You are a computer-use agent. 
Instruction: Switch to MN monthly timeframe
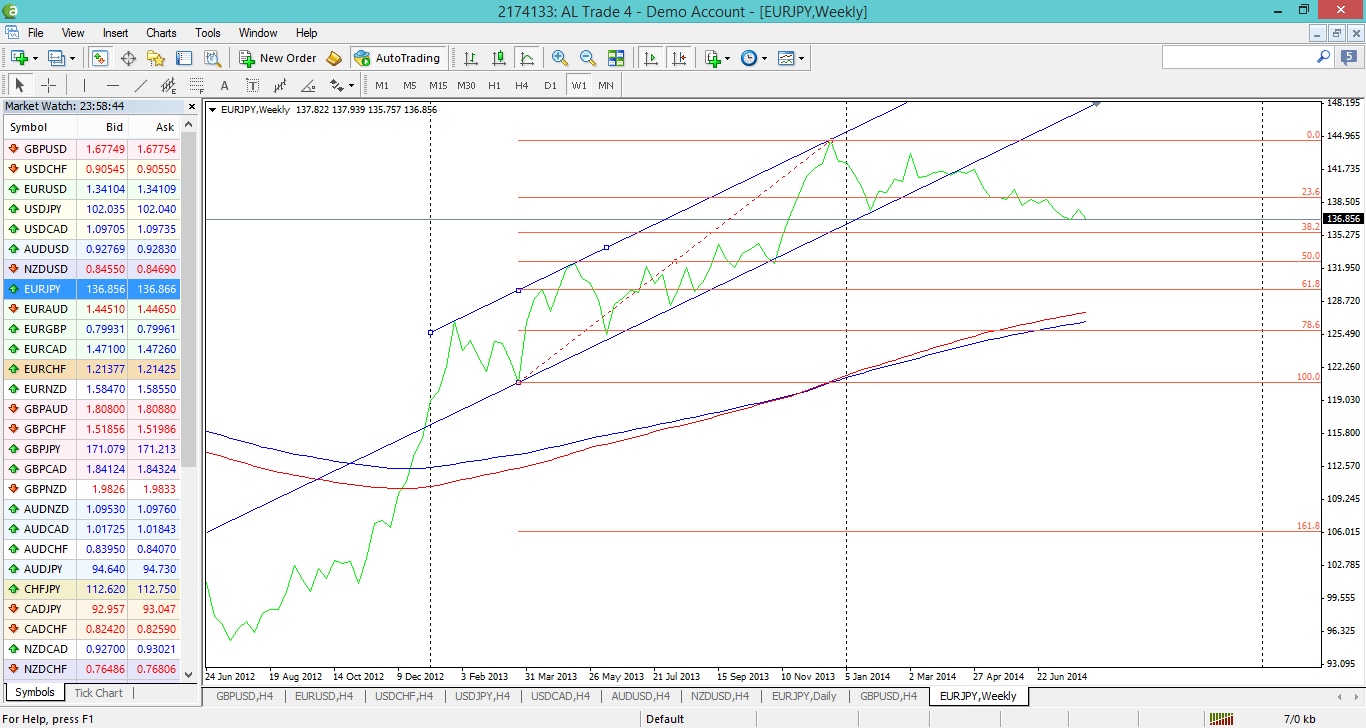pos(606,85)
